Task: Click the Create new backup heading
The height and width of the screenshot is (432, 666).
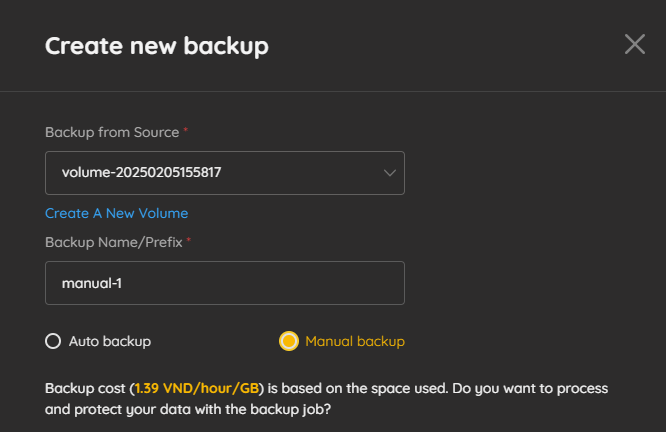Action: coord(157,46)
